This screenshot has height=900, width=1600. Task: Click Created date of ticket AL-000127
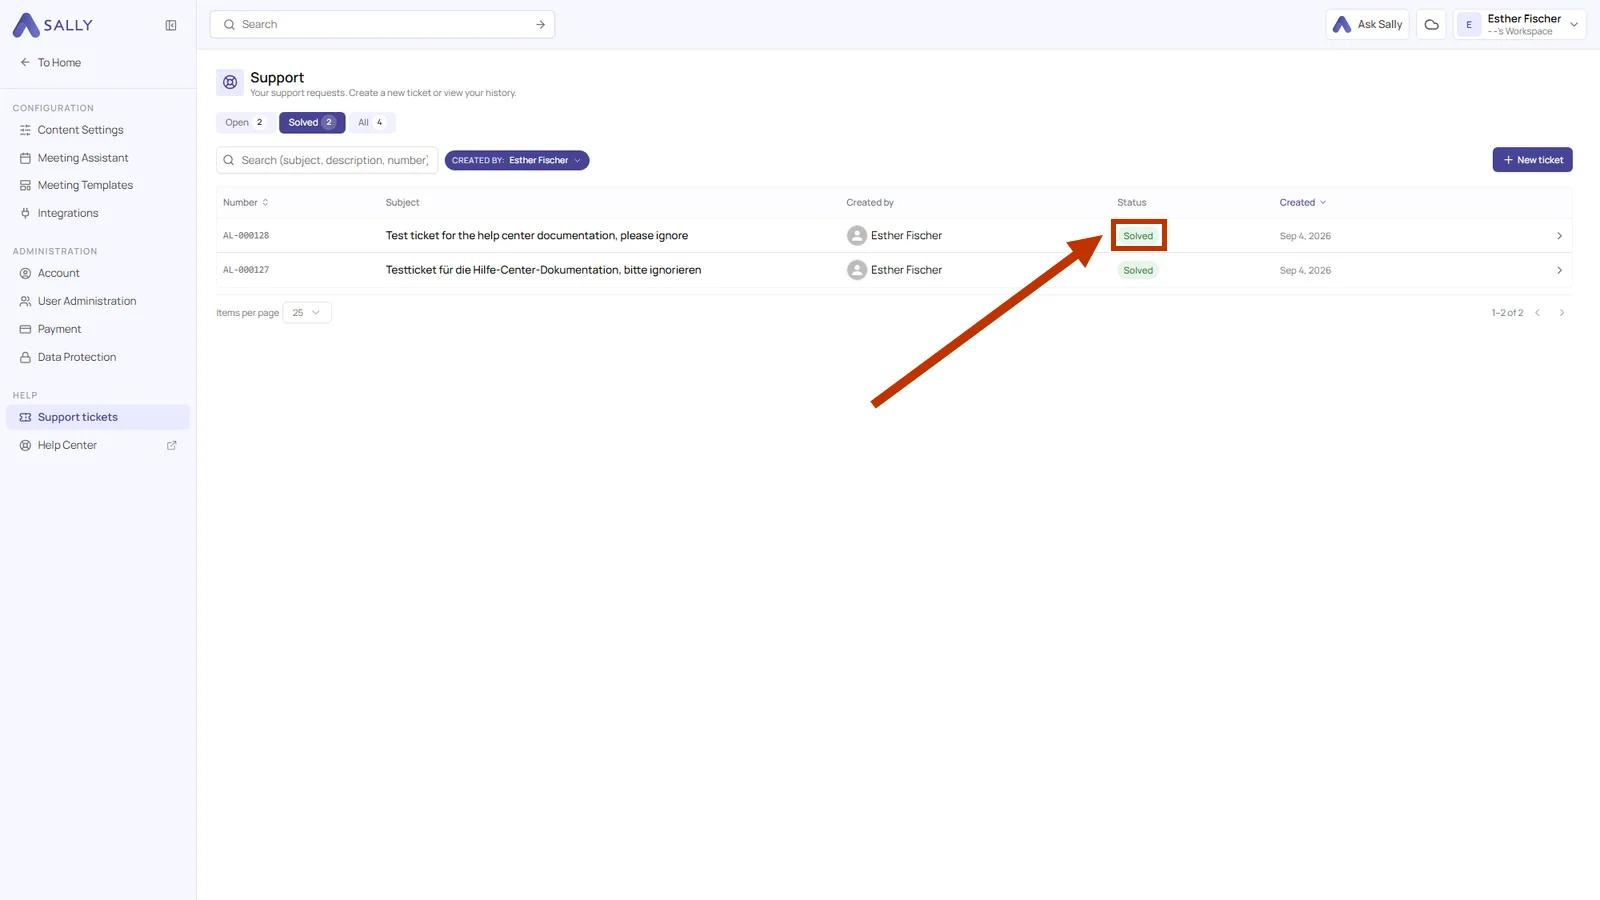(1305, 270)
